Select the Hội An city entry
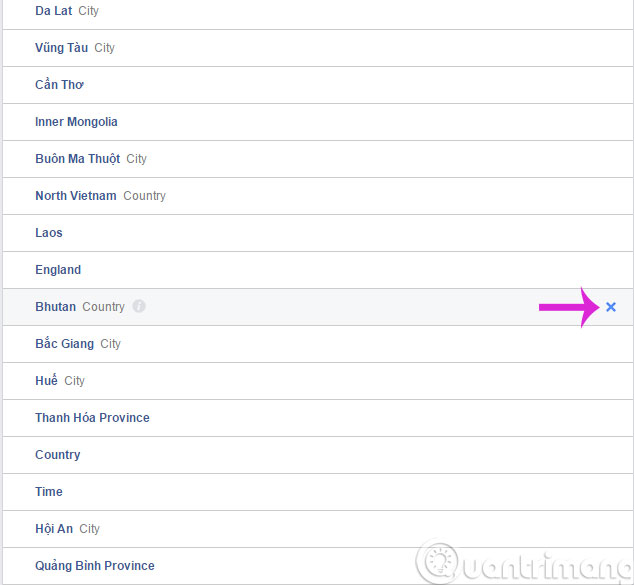Image resolution: width=634 pixels, height=585 pixels. (54, 529)
